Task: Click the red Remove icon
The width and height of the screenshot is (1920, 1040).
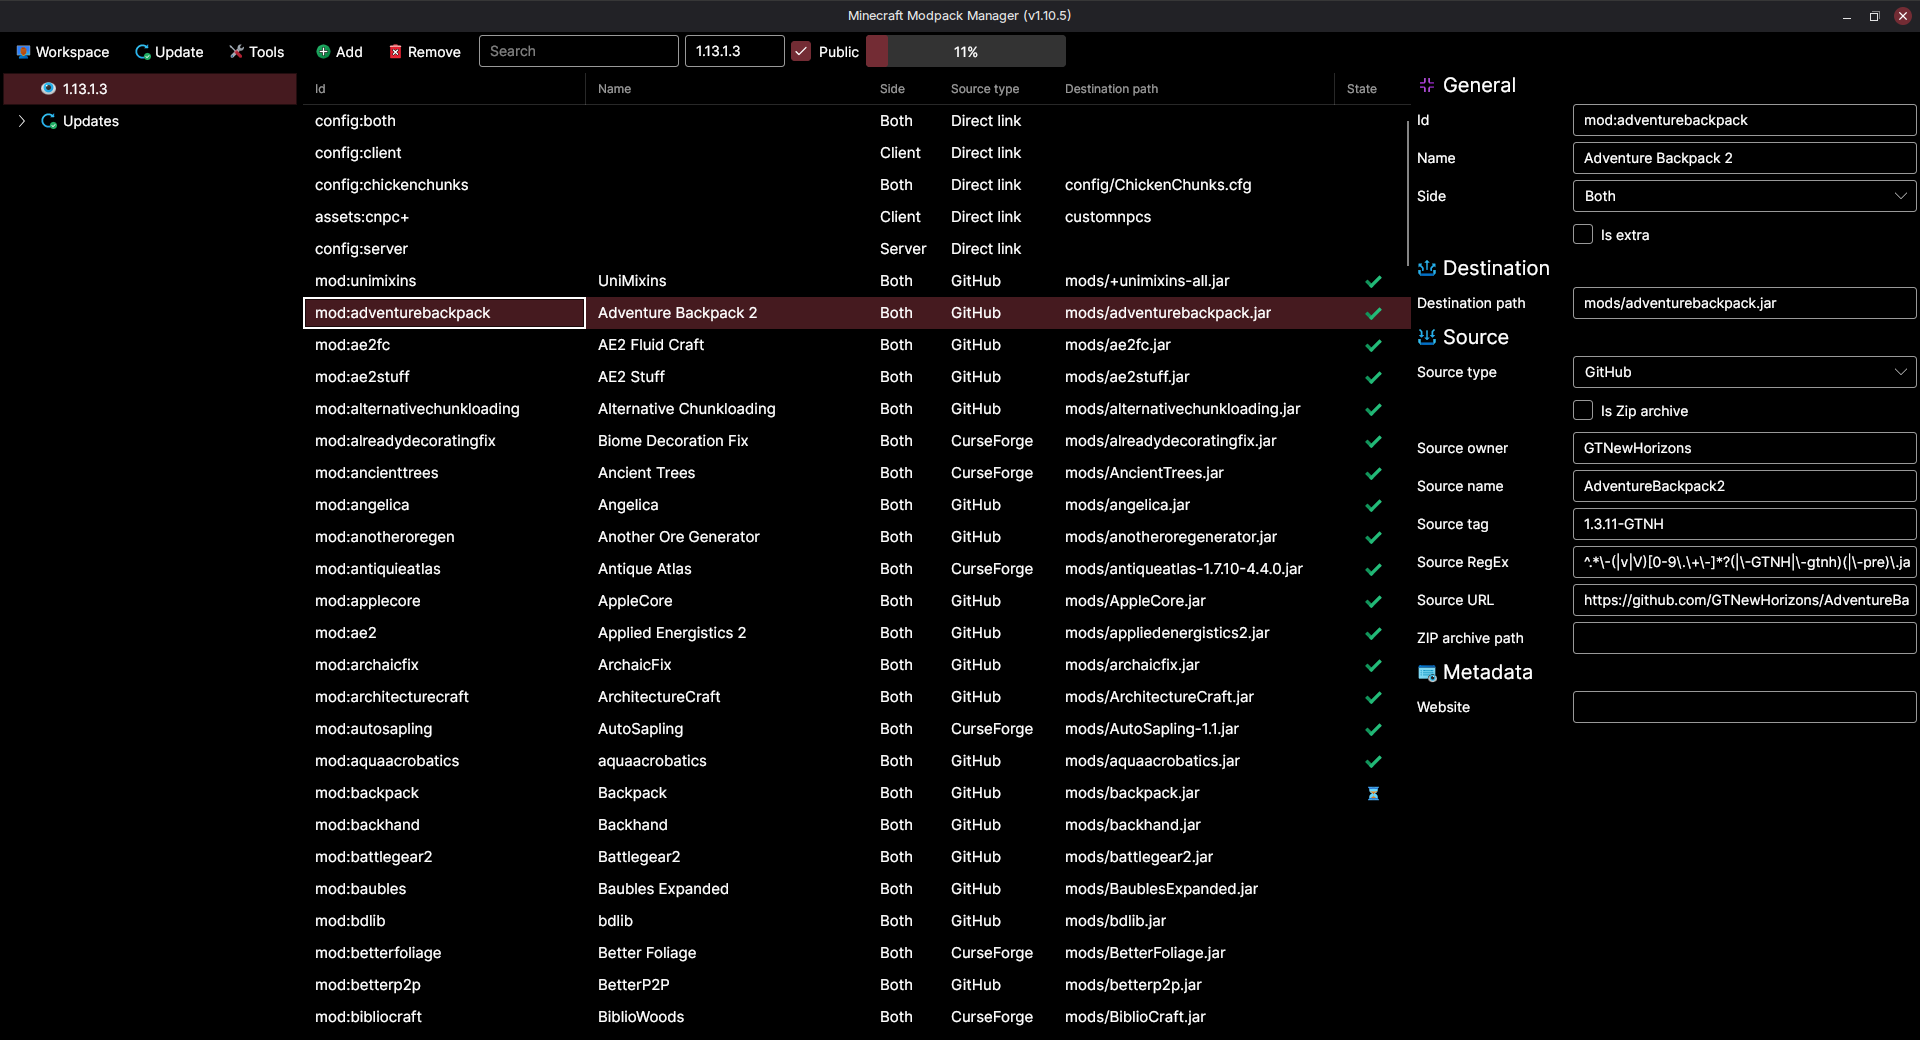Action: point(395,52)
